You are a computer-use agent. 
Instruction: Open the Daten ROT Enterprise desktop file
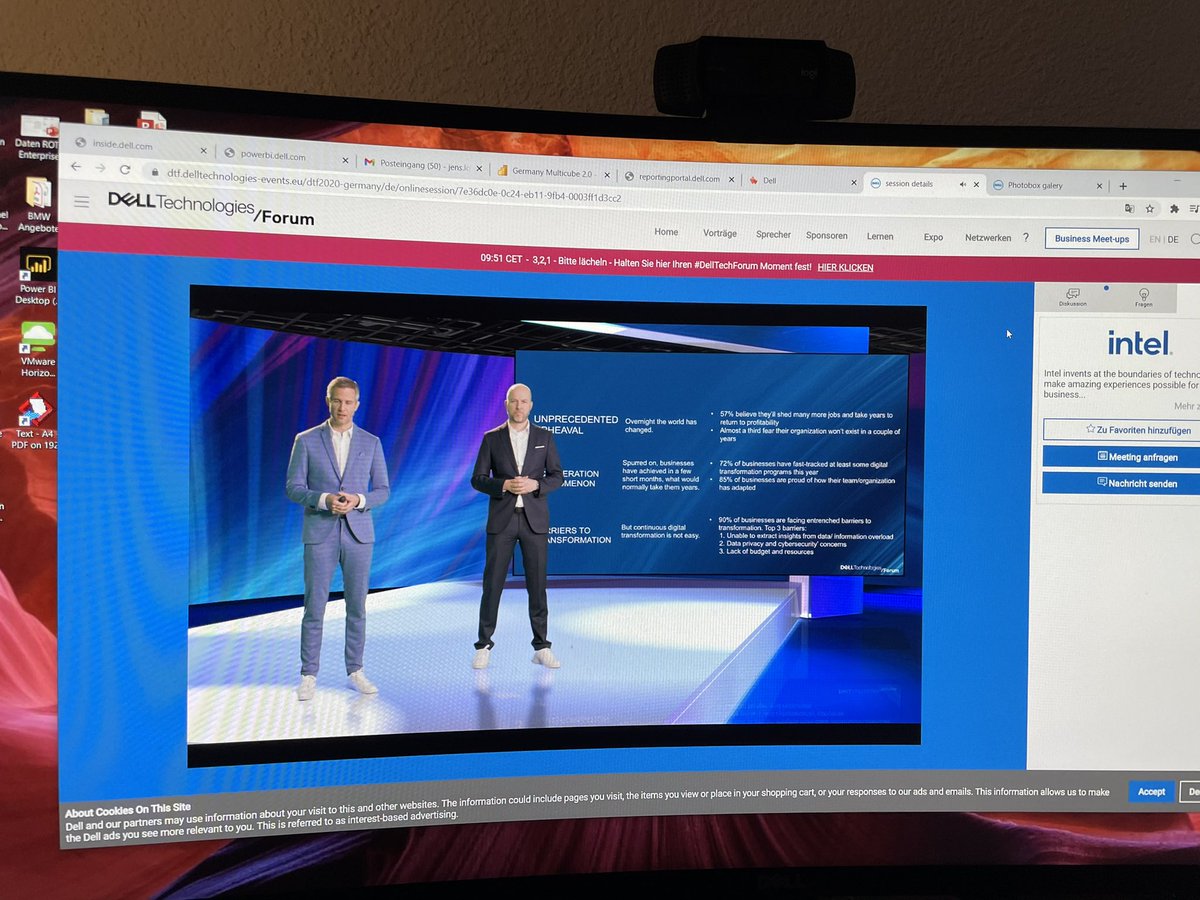click(38, 138)
